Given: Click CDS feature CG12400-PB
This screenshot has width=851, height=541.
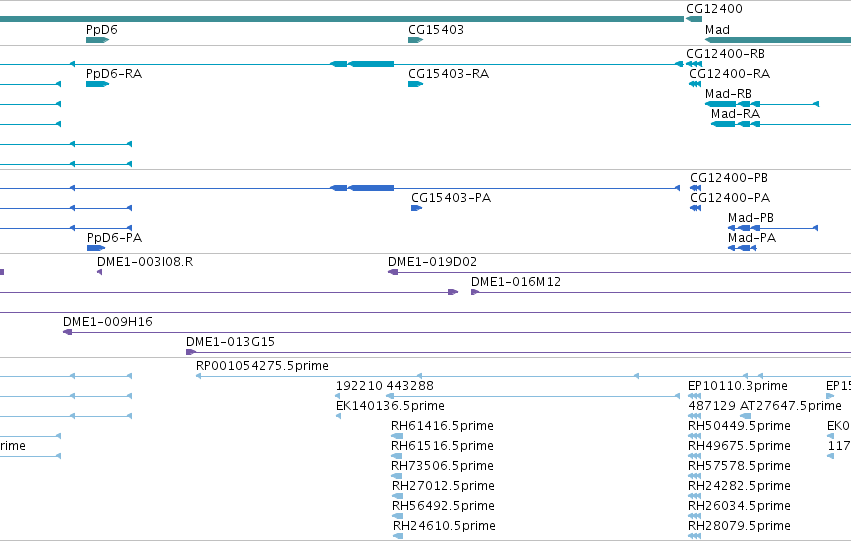Looking at the screenshot, I should click(729, 177).
